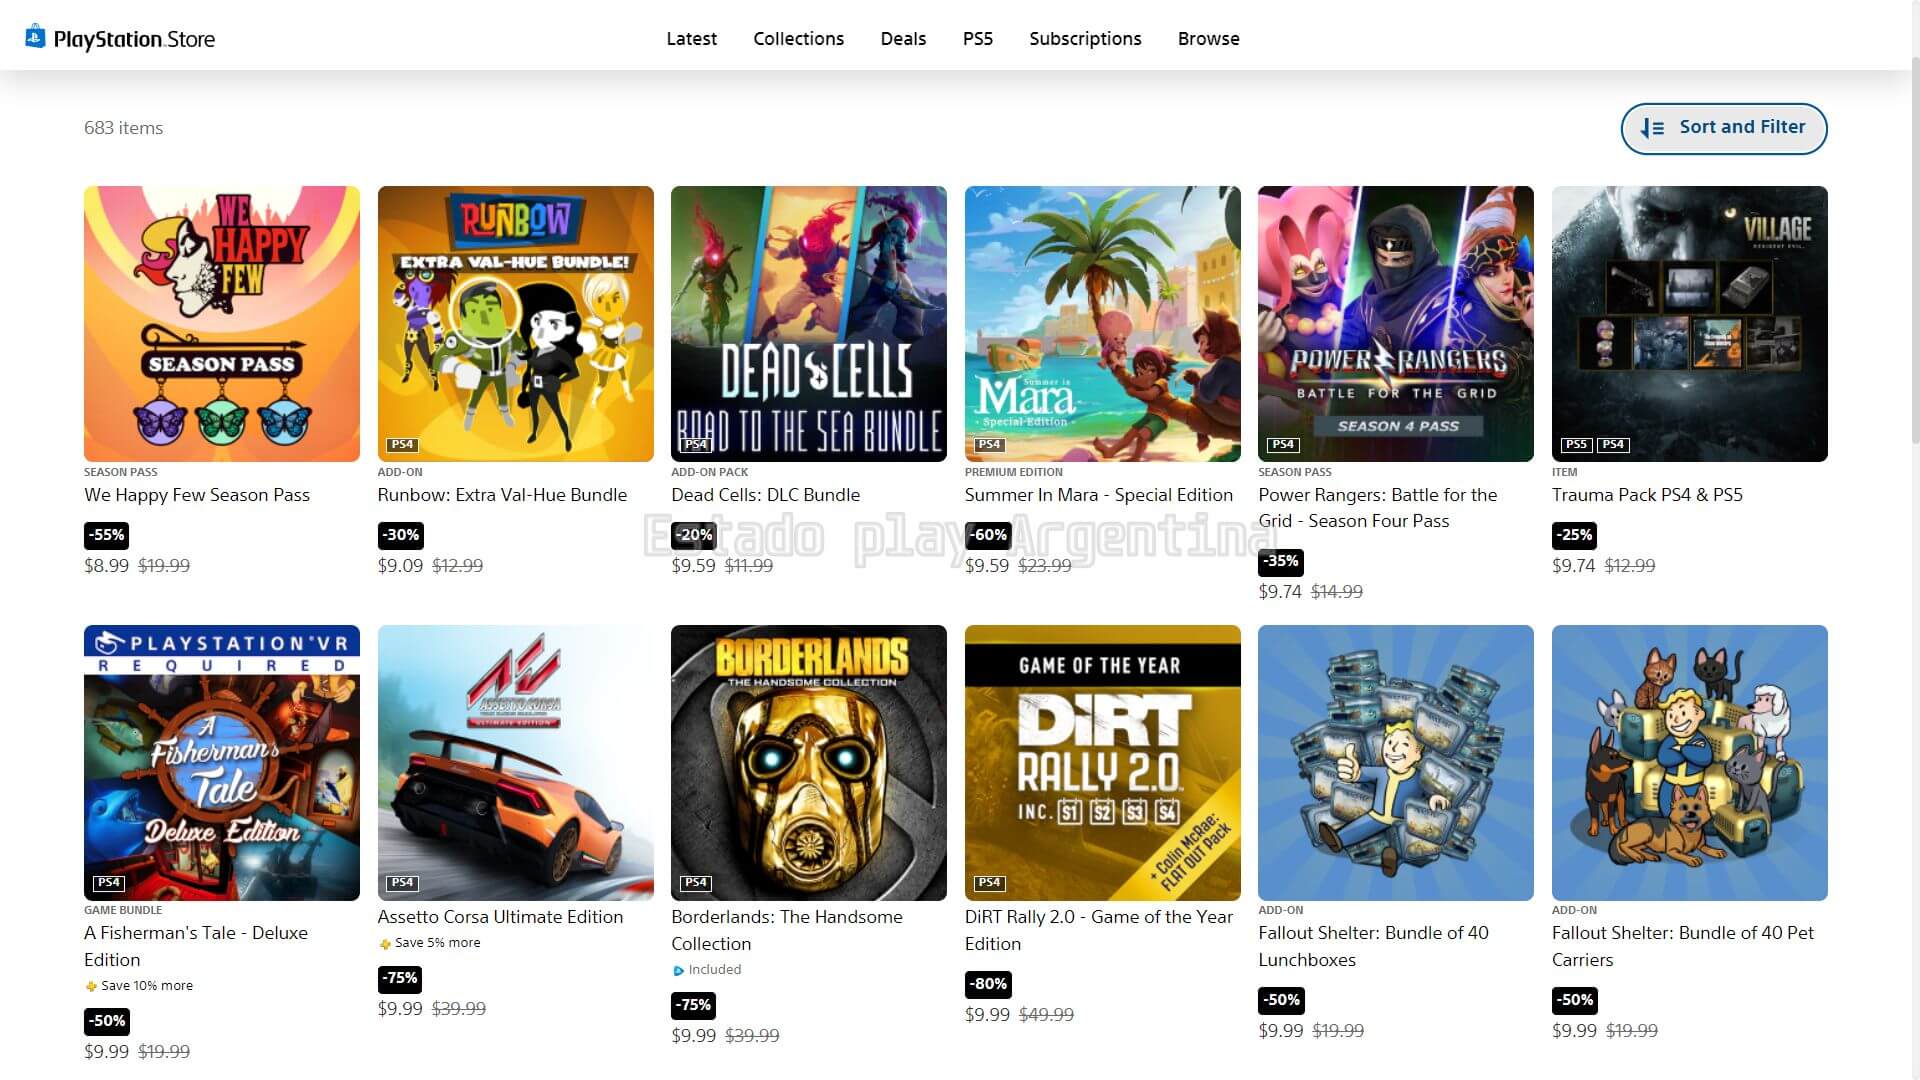Image resolution: width=1920 pixels, height=1080 pixels.
Task: Open the Sort and Filter panel
Action: [x=1724, y=128]
